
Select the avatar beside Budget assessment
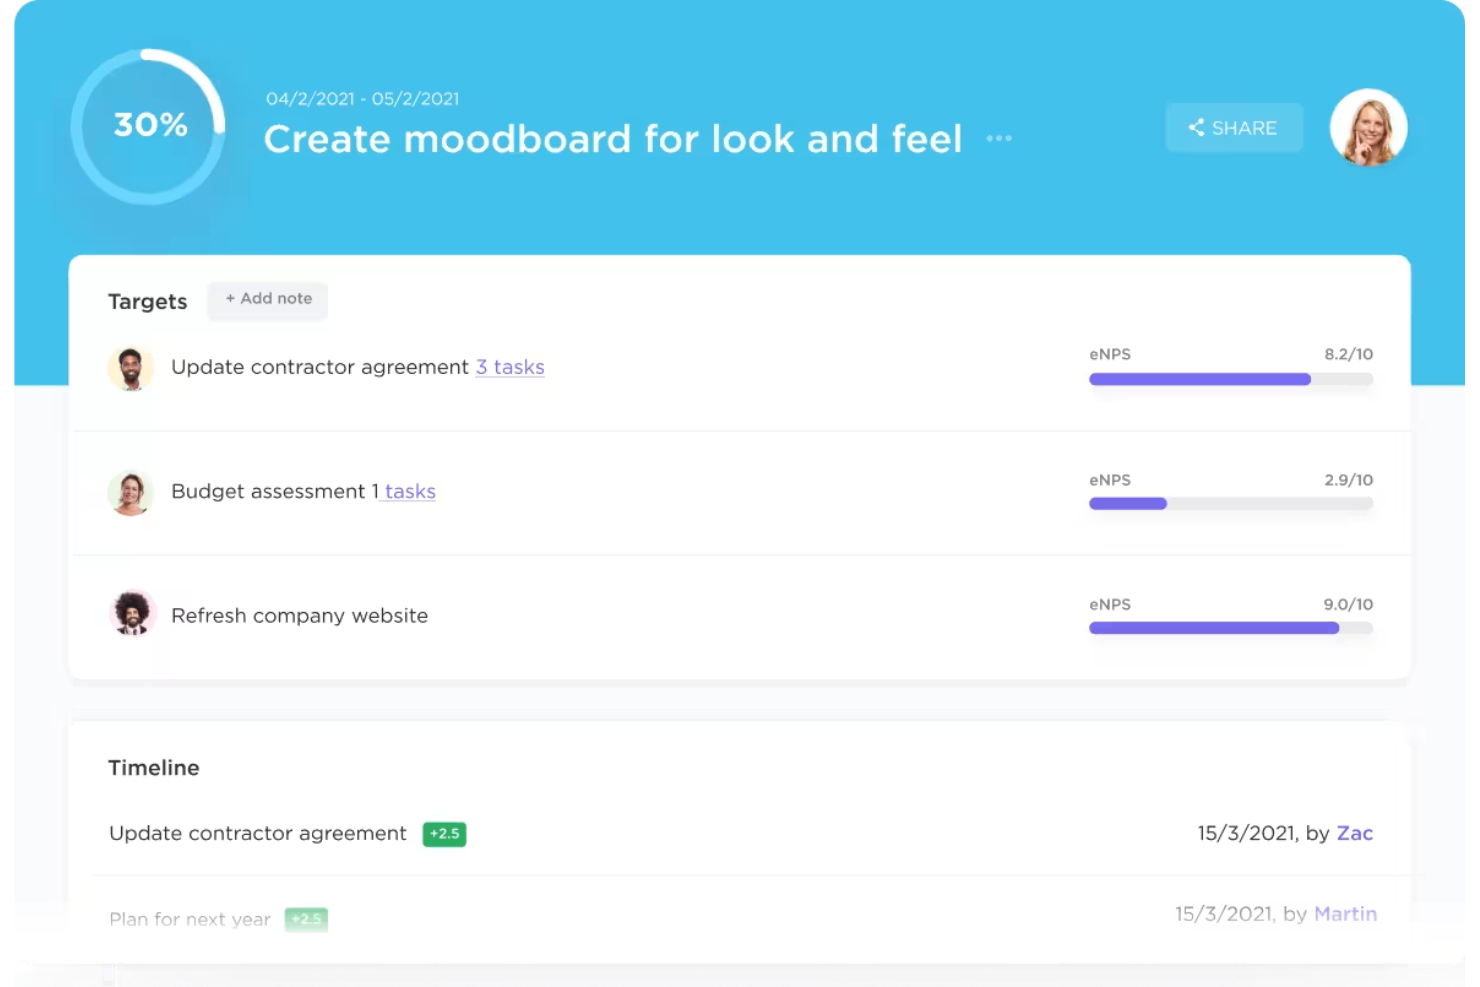131,492
